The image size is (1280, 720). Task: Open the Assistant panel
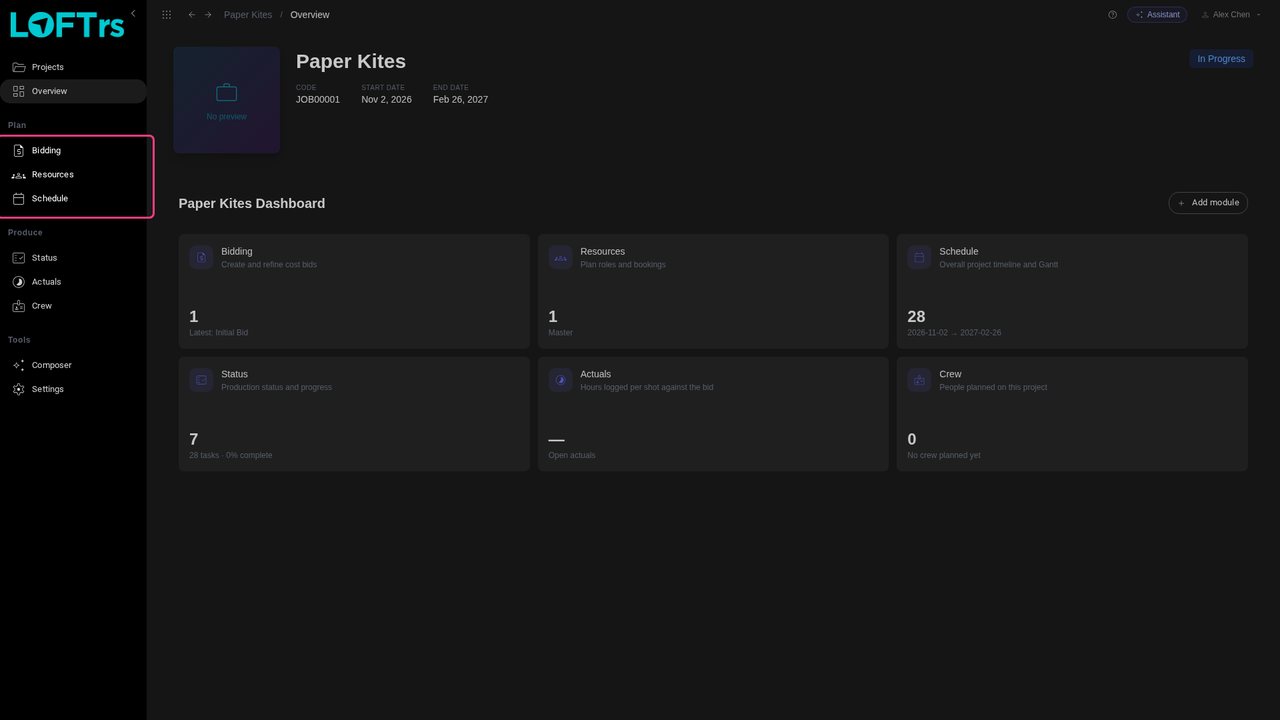(1157, 15)
